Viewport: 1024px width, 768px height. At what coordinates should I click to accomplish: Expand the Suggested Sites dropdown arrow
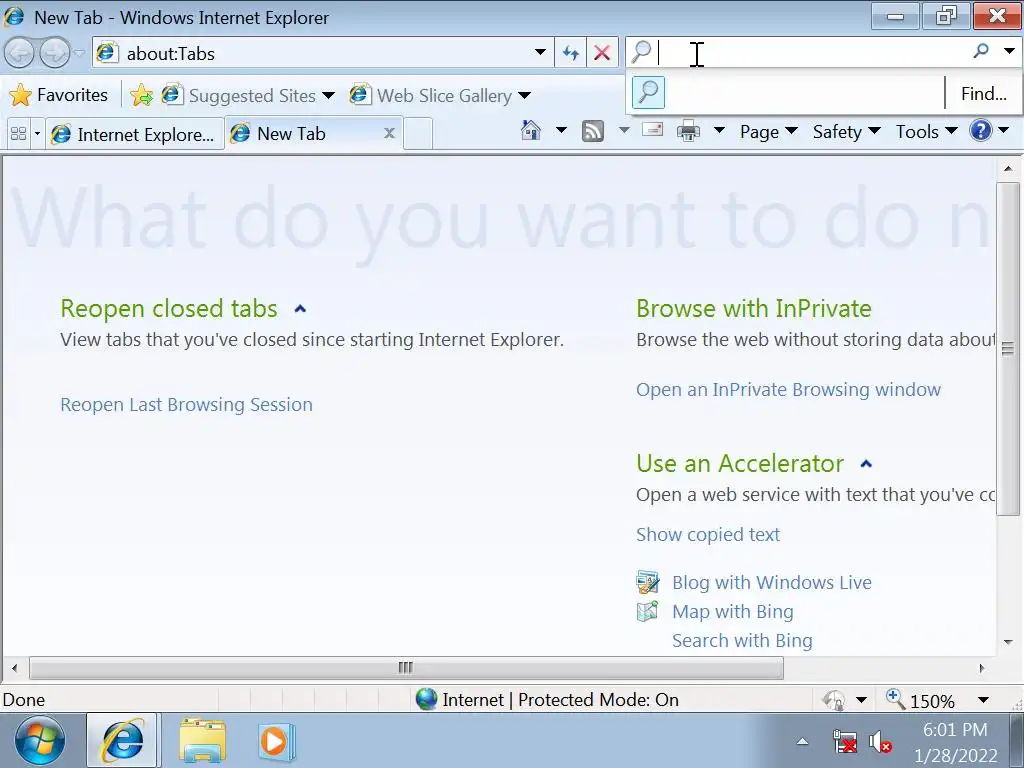(328, 96)
